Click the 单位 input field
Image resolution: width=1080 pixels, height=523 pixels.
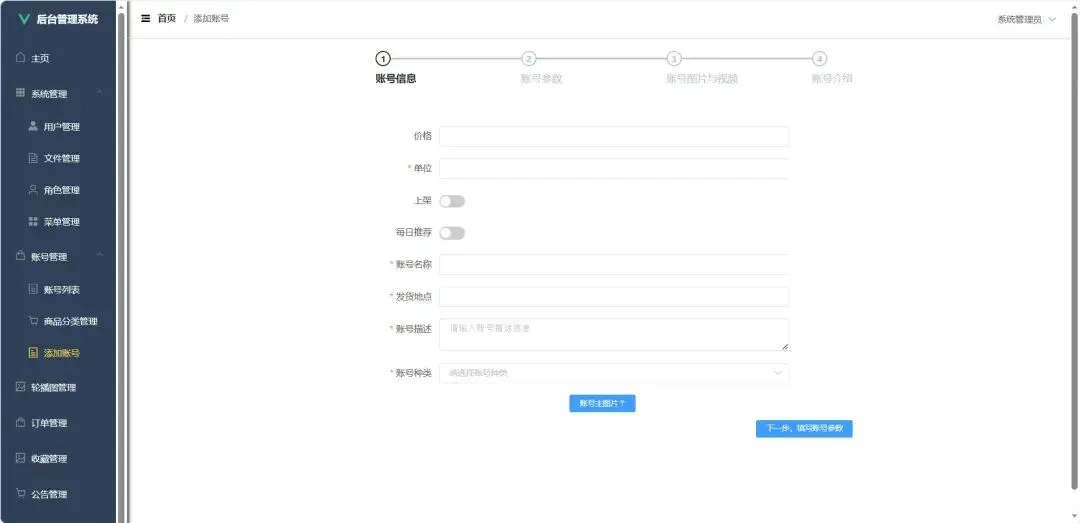[x=614, y=168]
